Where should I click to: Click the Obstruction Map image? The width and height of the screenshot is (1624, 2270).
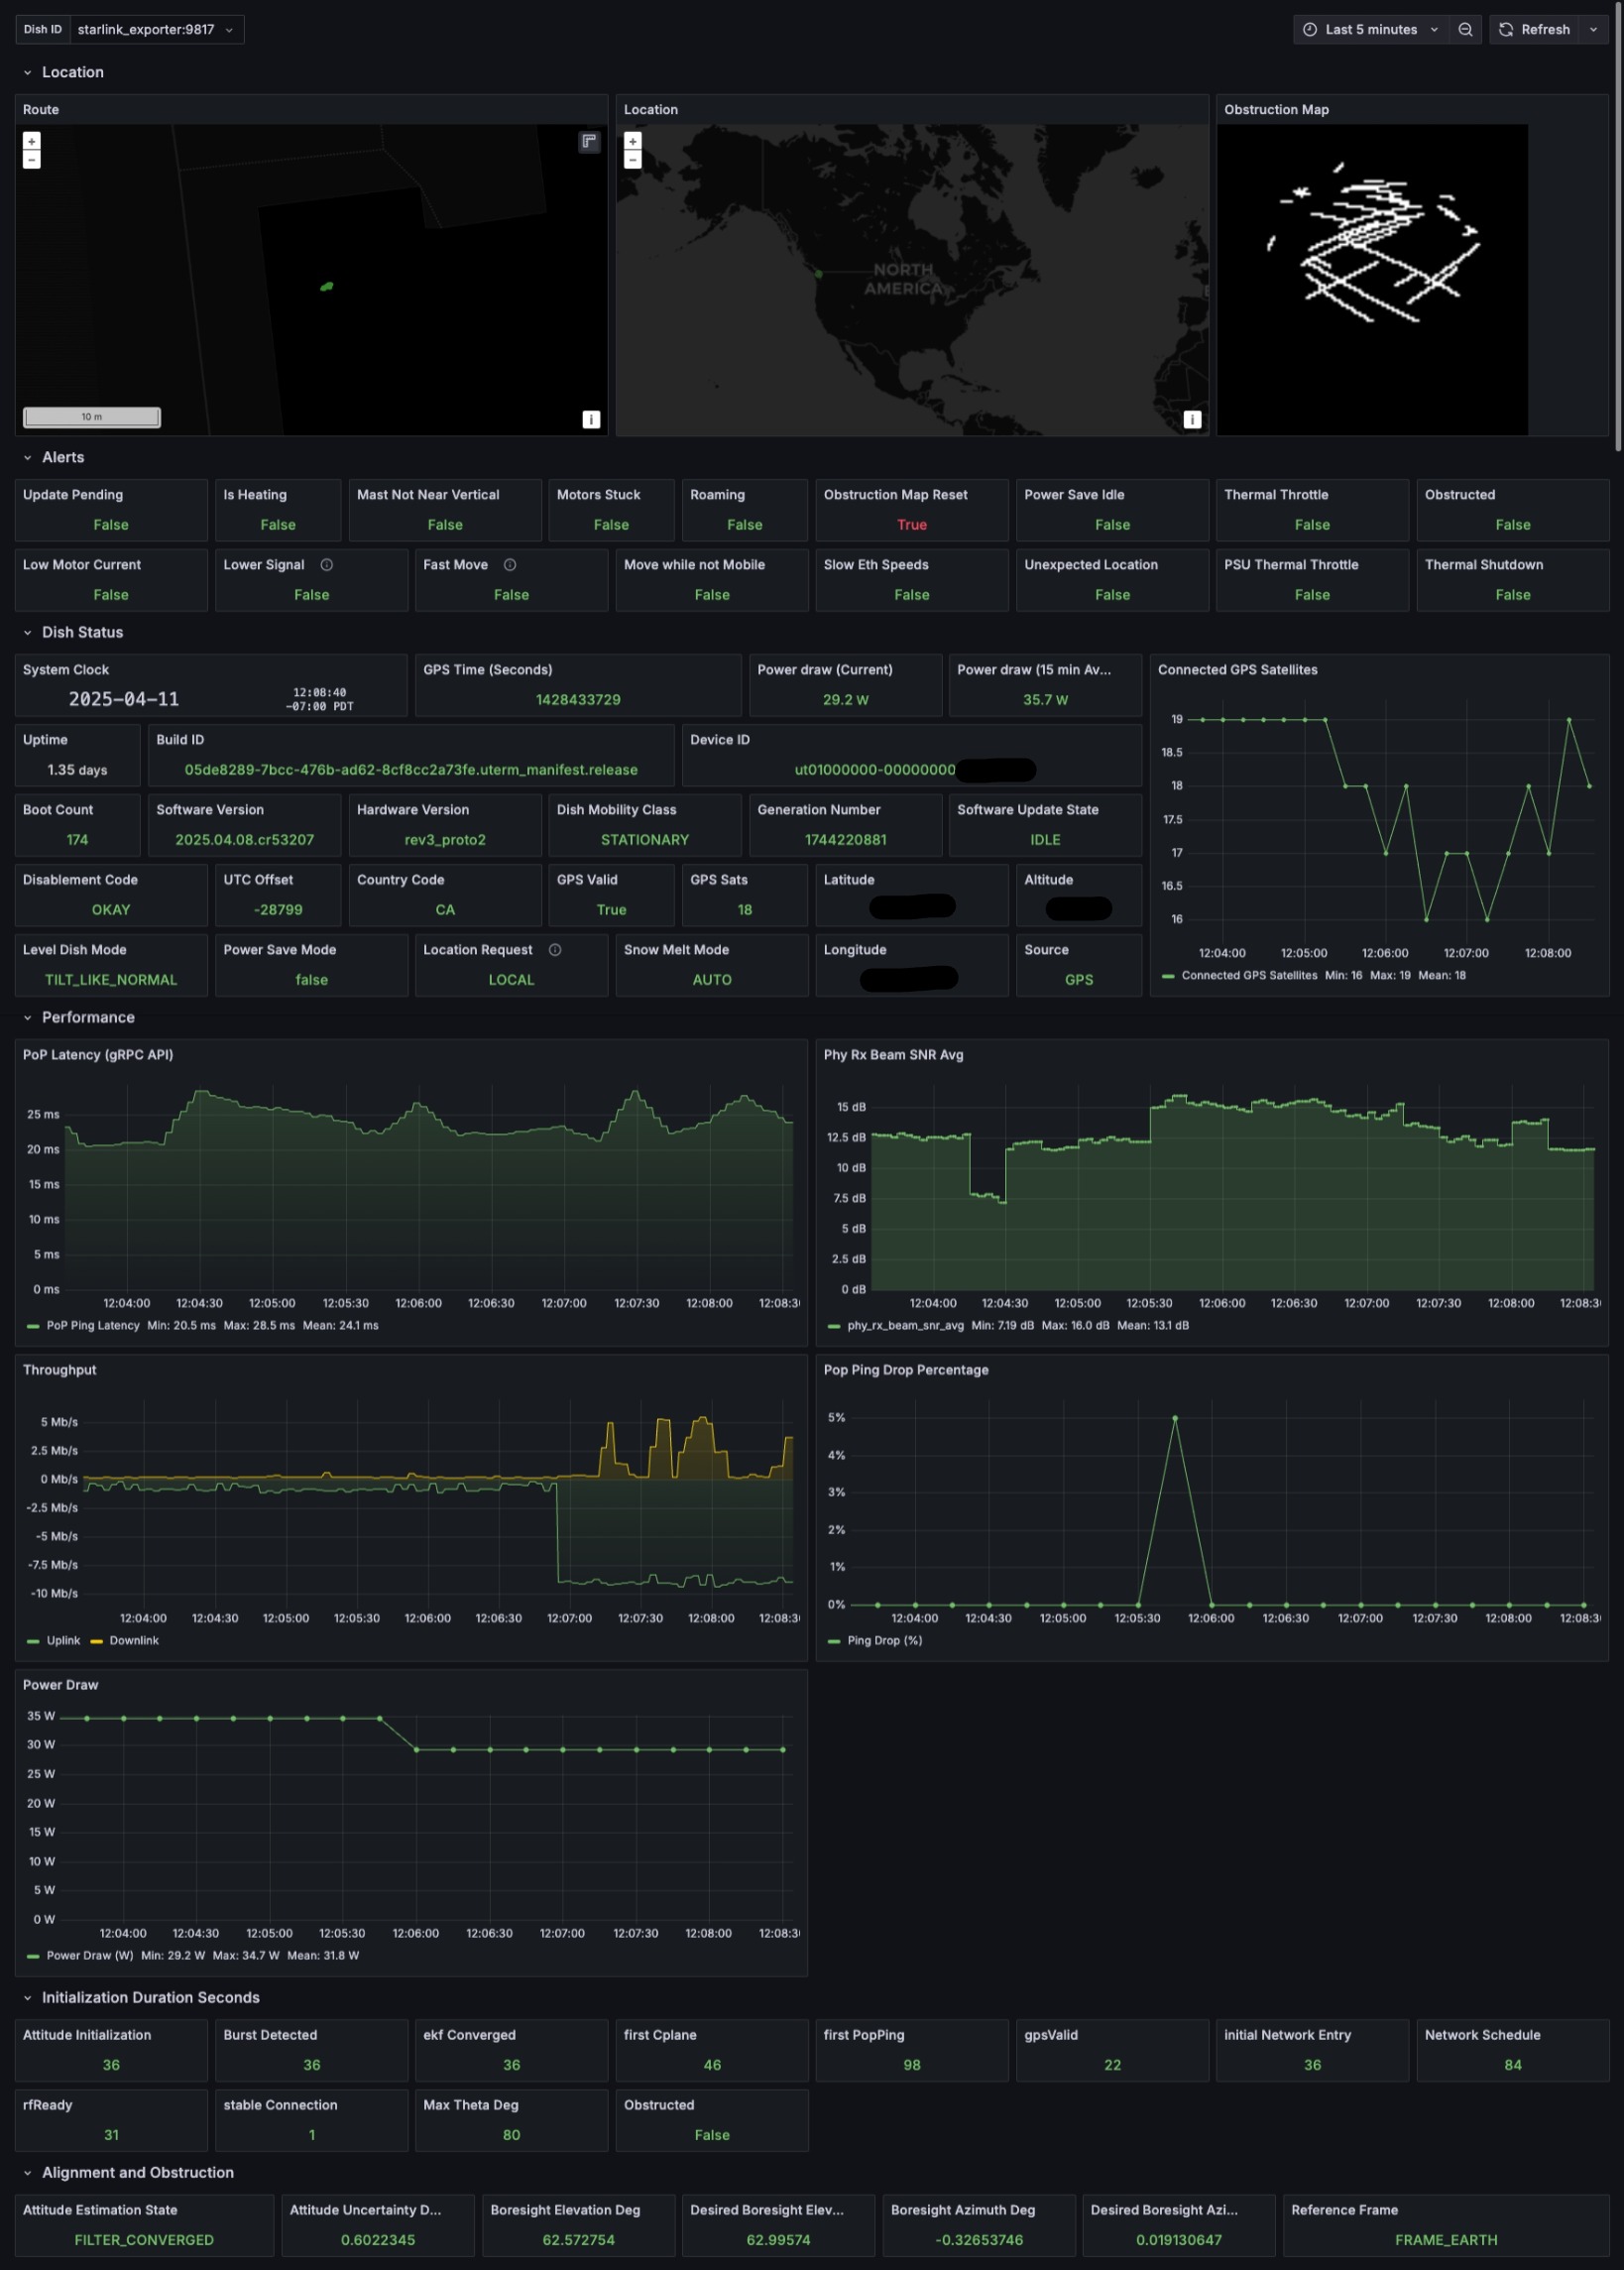tap(1372, 279)
